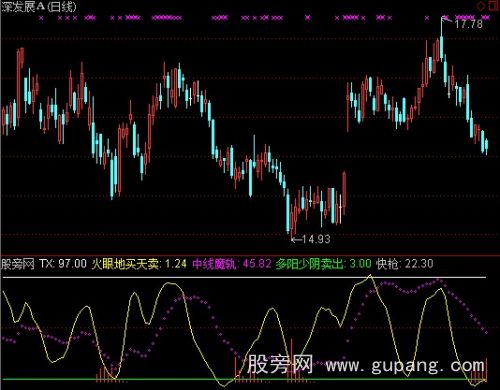Click the 多阳少阴卖出: 3.00 indicator label
500x390 pixels.
(x=323, y=264)
